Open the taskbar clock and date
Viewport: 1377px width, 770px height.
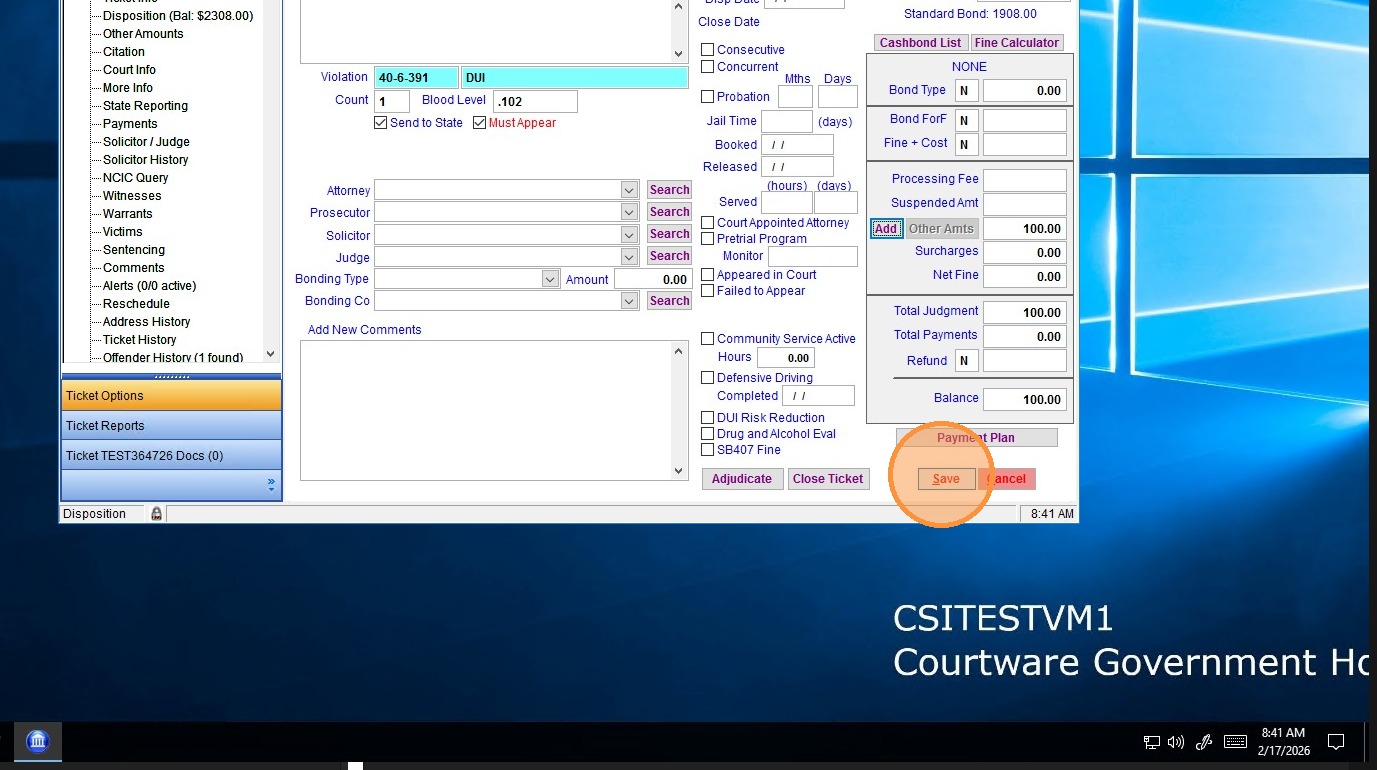pyautogui.click(x=1283, y=741)
